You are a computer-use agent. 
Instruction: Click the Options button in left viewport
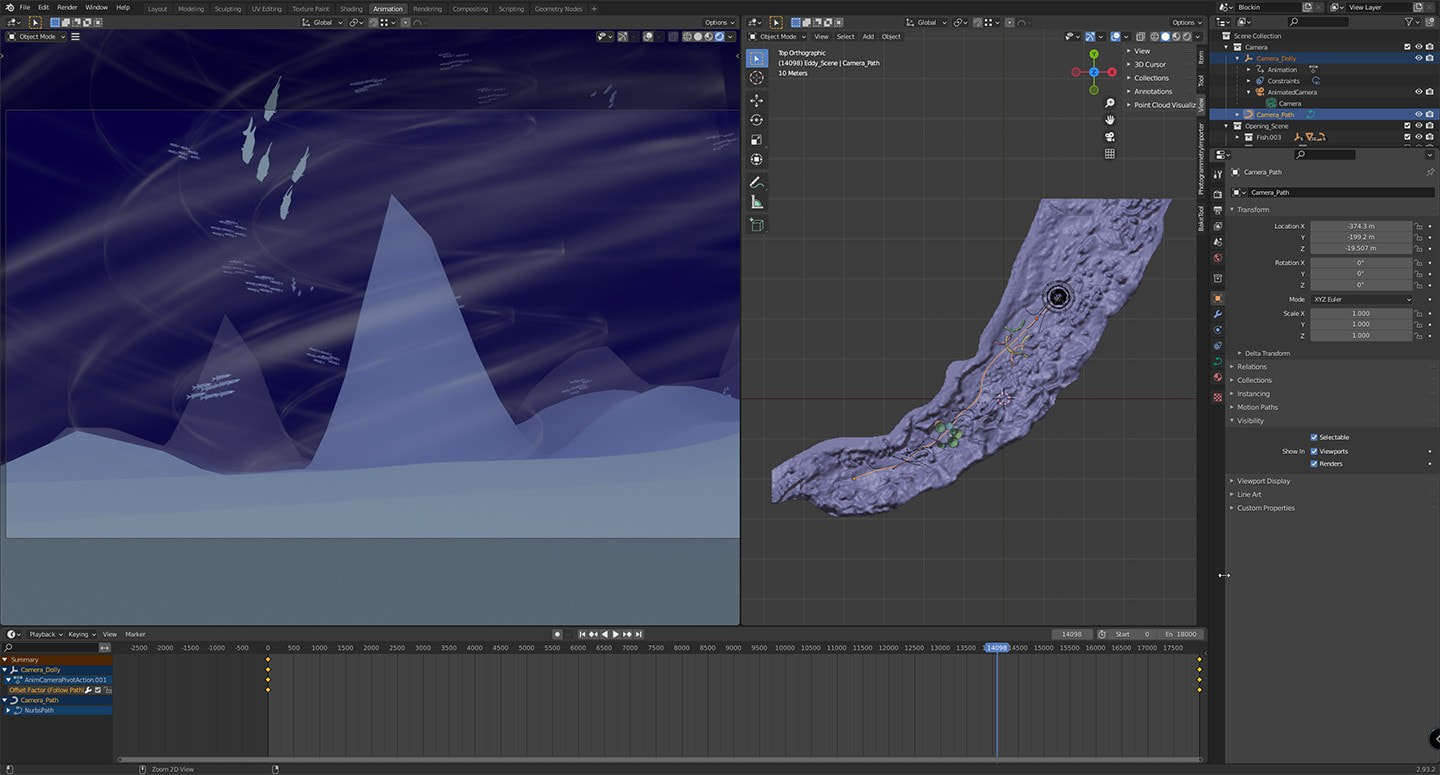[719, 22]
